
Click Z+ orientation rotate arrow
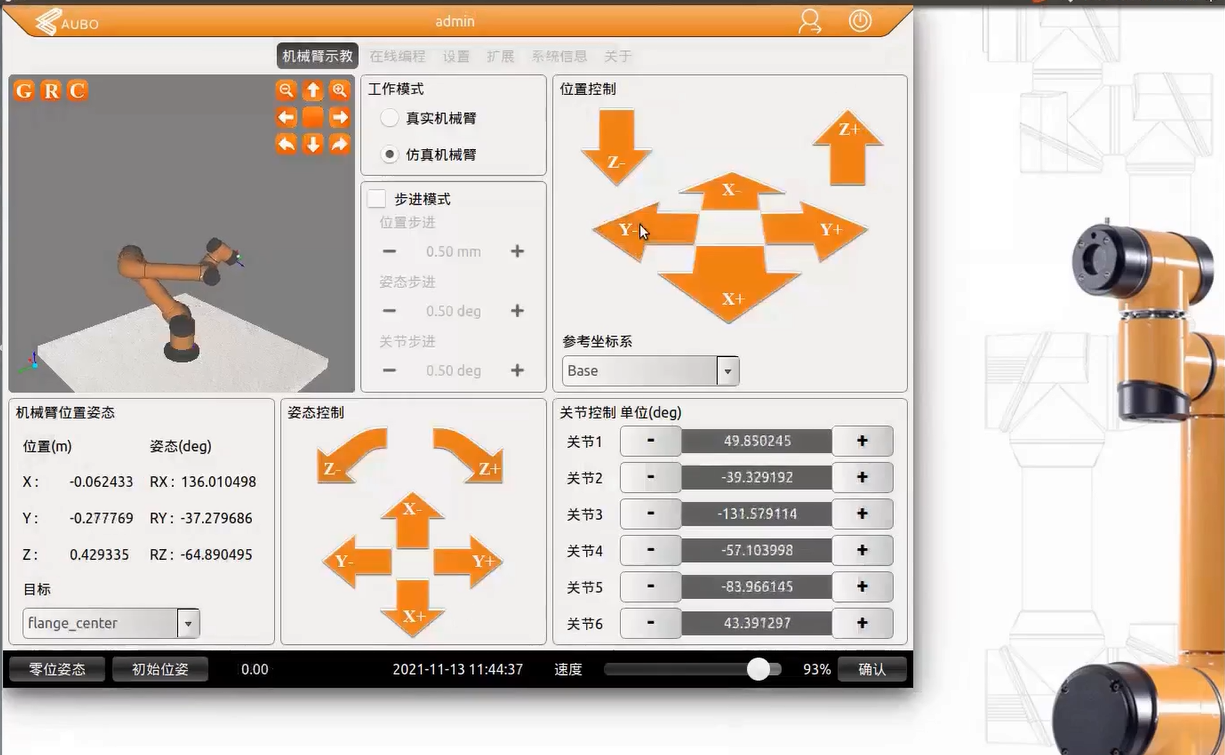(469, 455)
